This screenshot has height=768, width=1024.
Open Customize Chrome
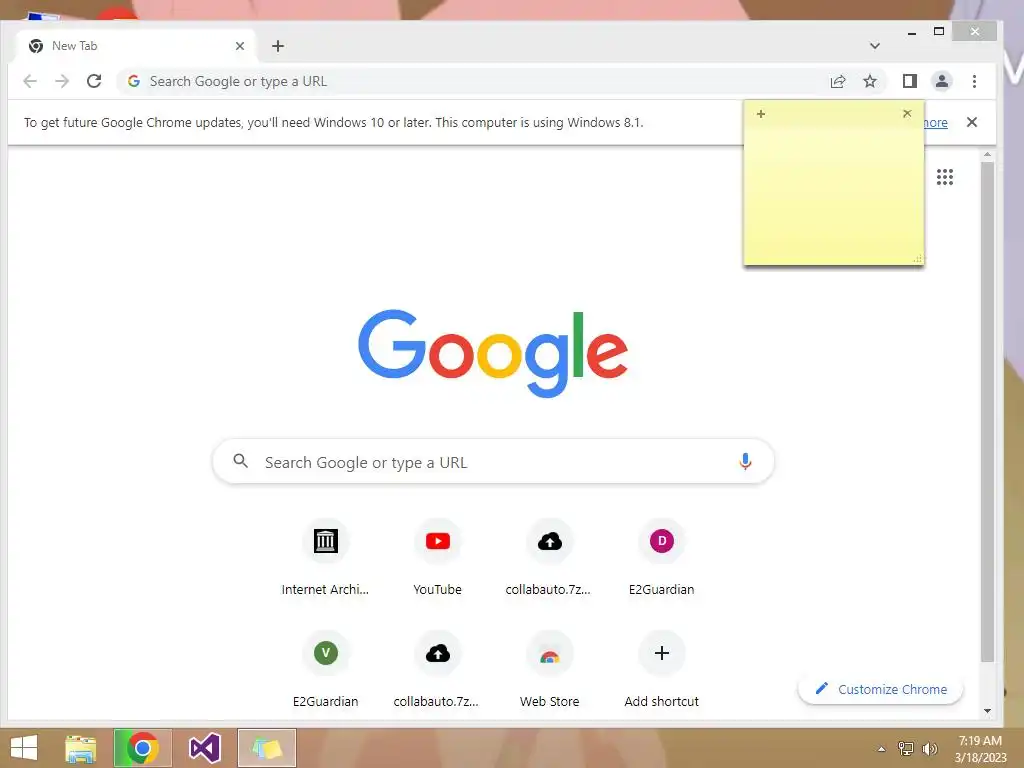pyautogui.click(x=880, y=689)
